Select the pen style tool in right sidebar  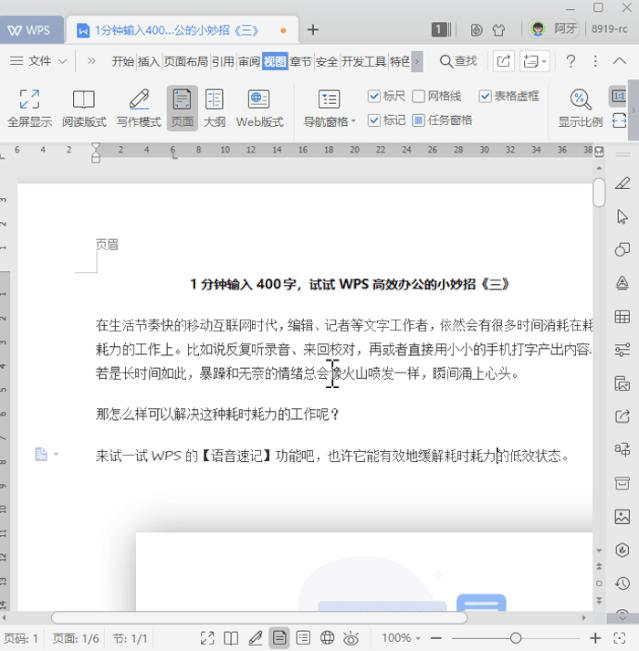(622, 183)
